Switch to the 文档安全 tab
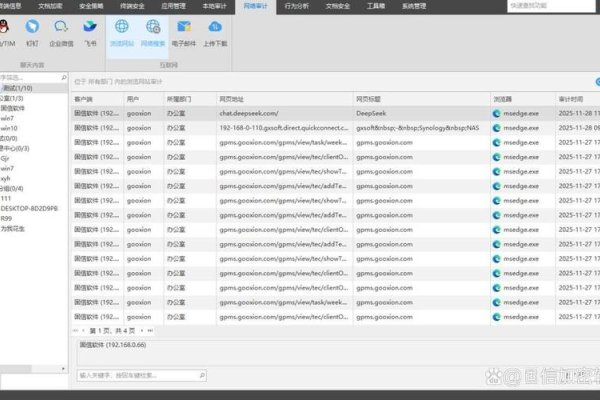The width and height of the screenshot is (600, 400). (338, 6)
